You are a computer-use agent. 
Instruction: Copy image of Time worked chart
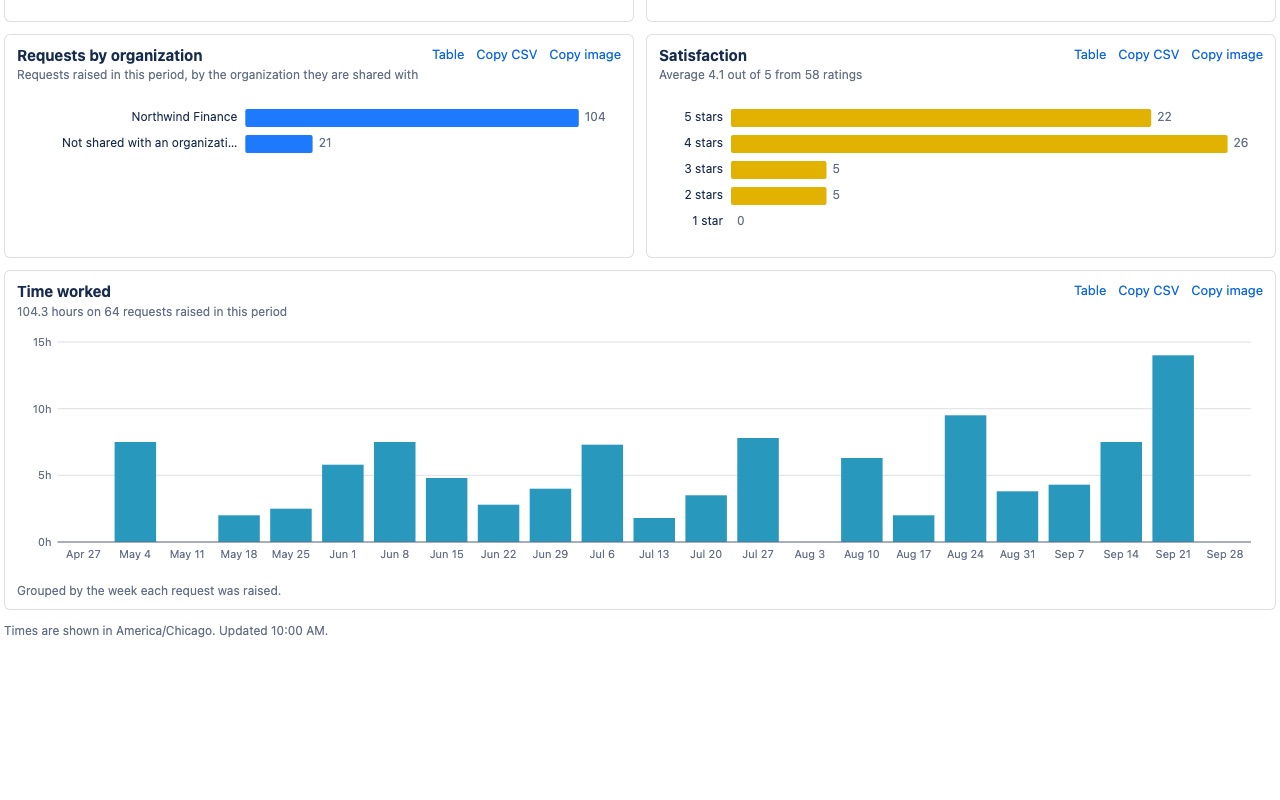click(x=1227, y=291)
